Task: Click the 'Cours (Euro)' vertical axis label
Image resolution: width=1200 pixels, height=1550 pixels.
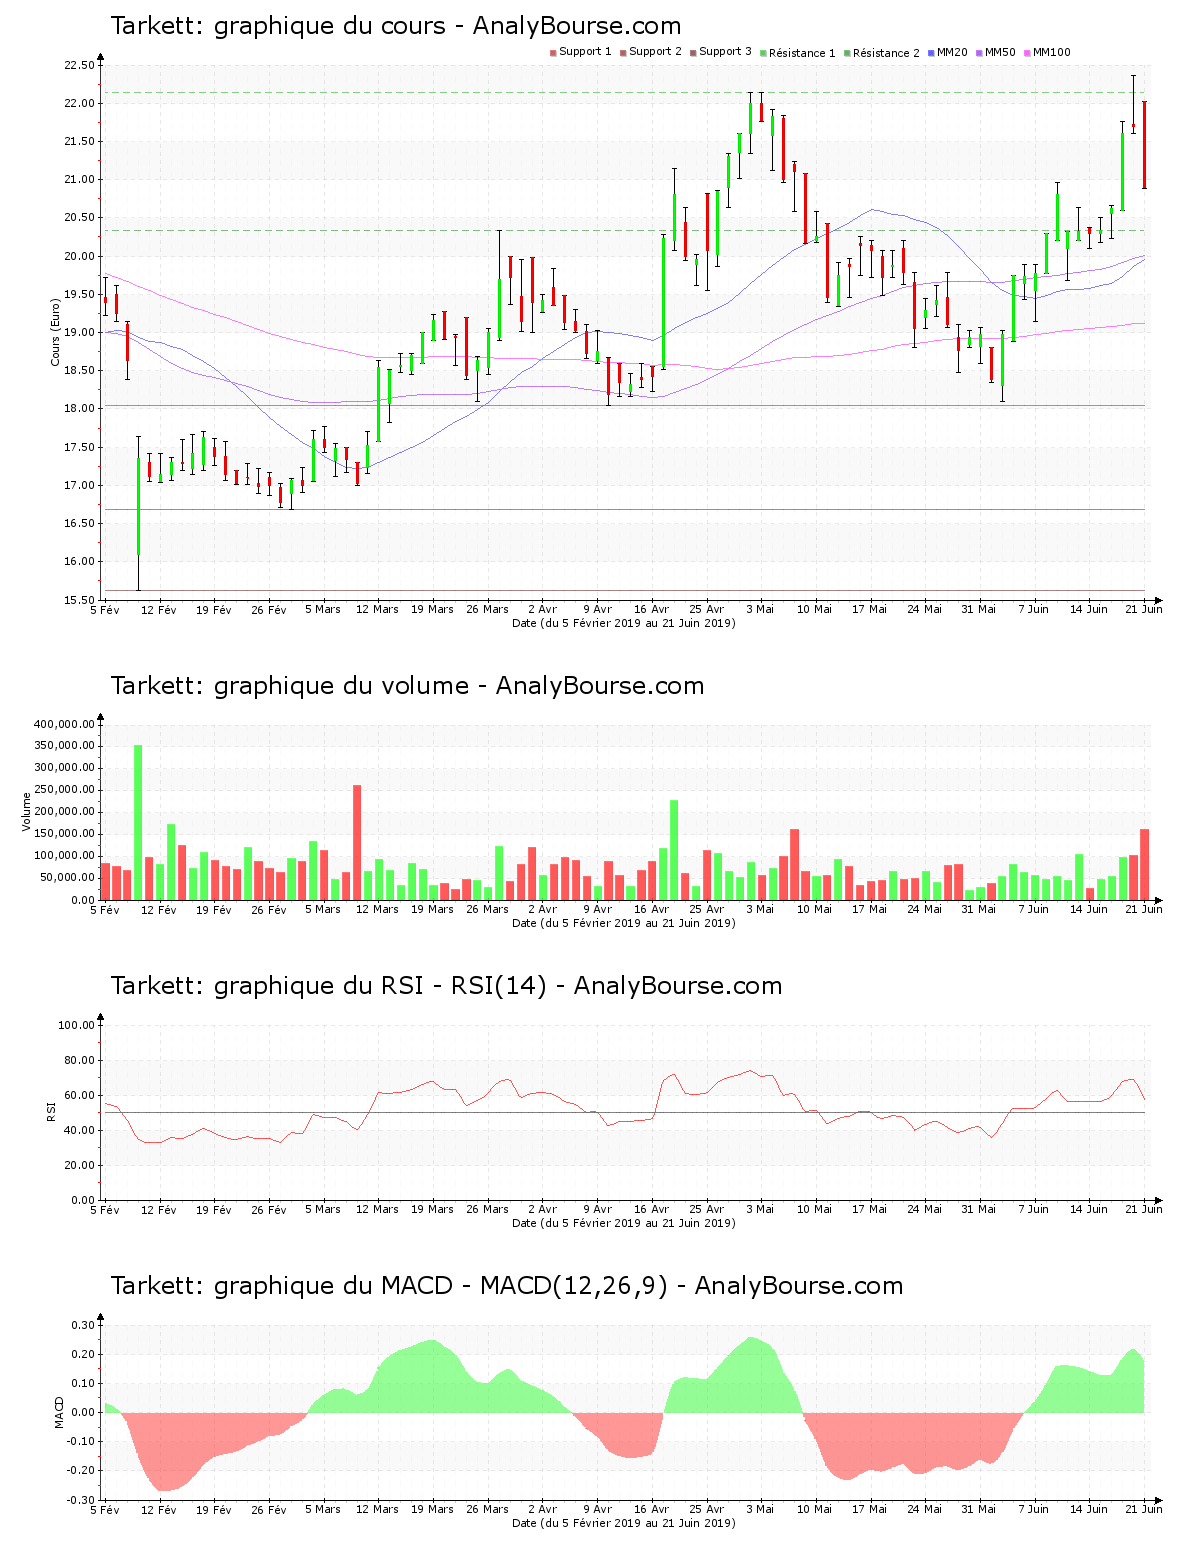Action: pyautogui.click(x=56, y=332)
